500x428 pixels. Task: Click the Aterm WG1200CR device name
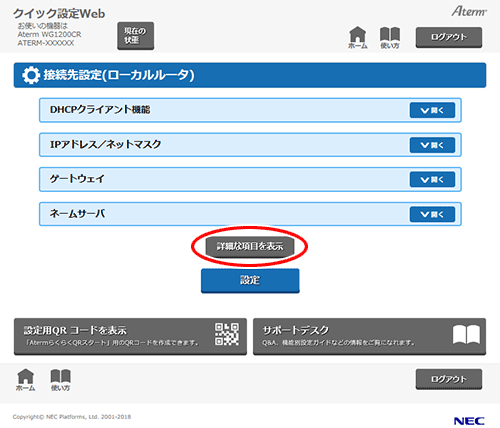49,34
